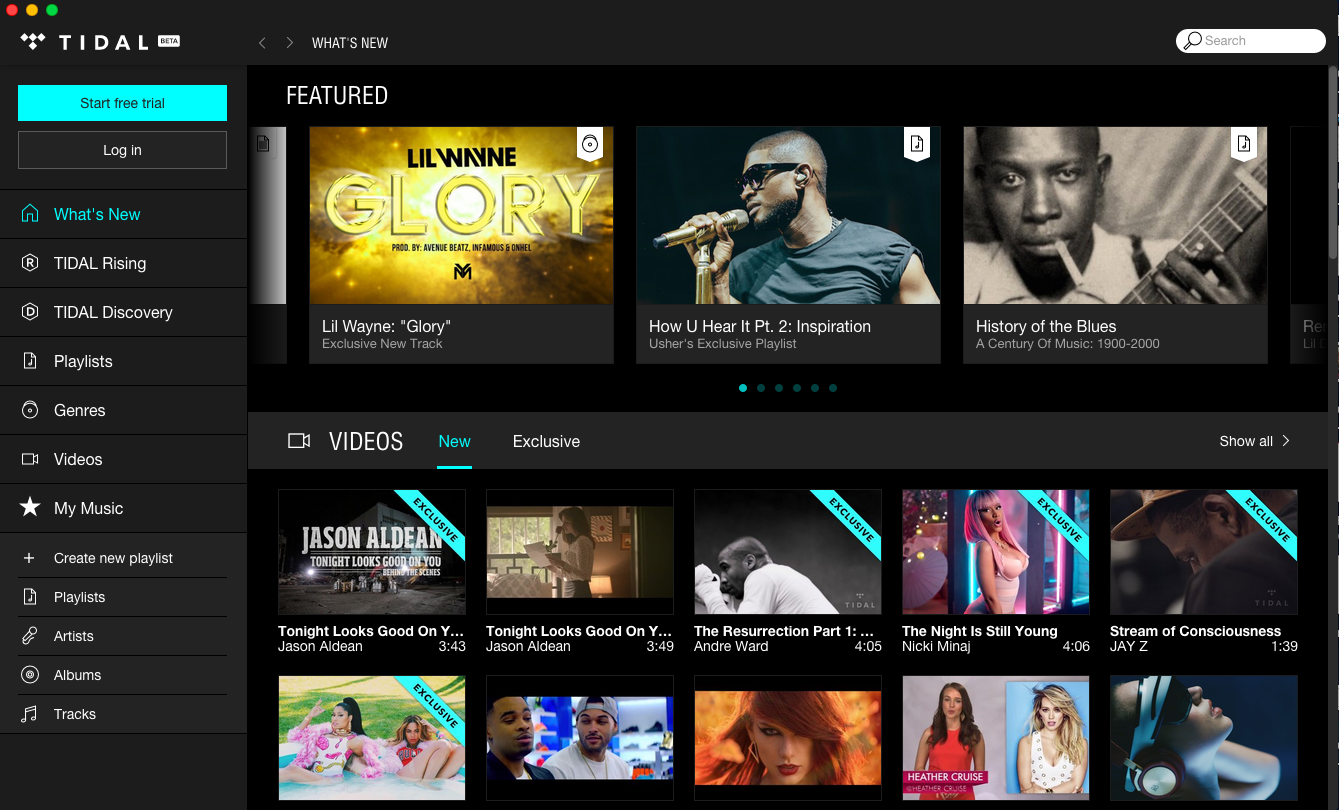Click the Tracks music note icon
This screenshot has width=1339, height=810.
(x=30, y=714)
